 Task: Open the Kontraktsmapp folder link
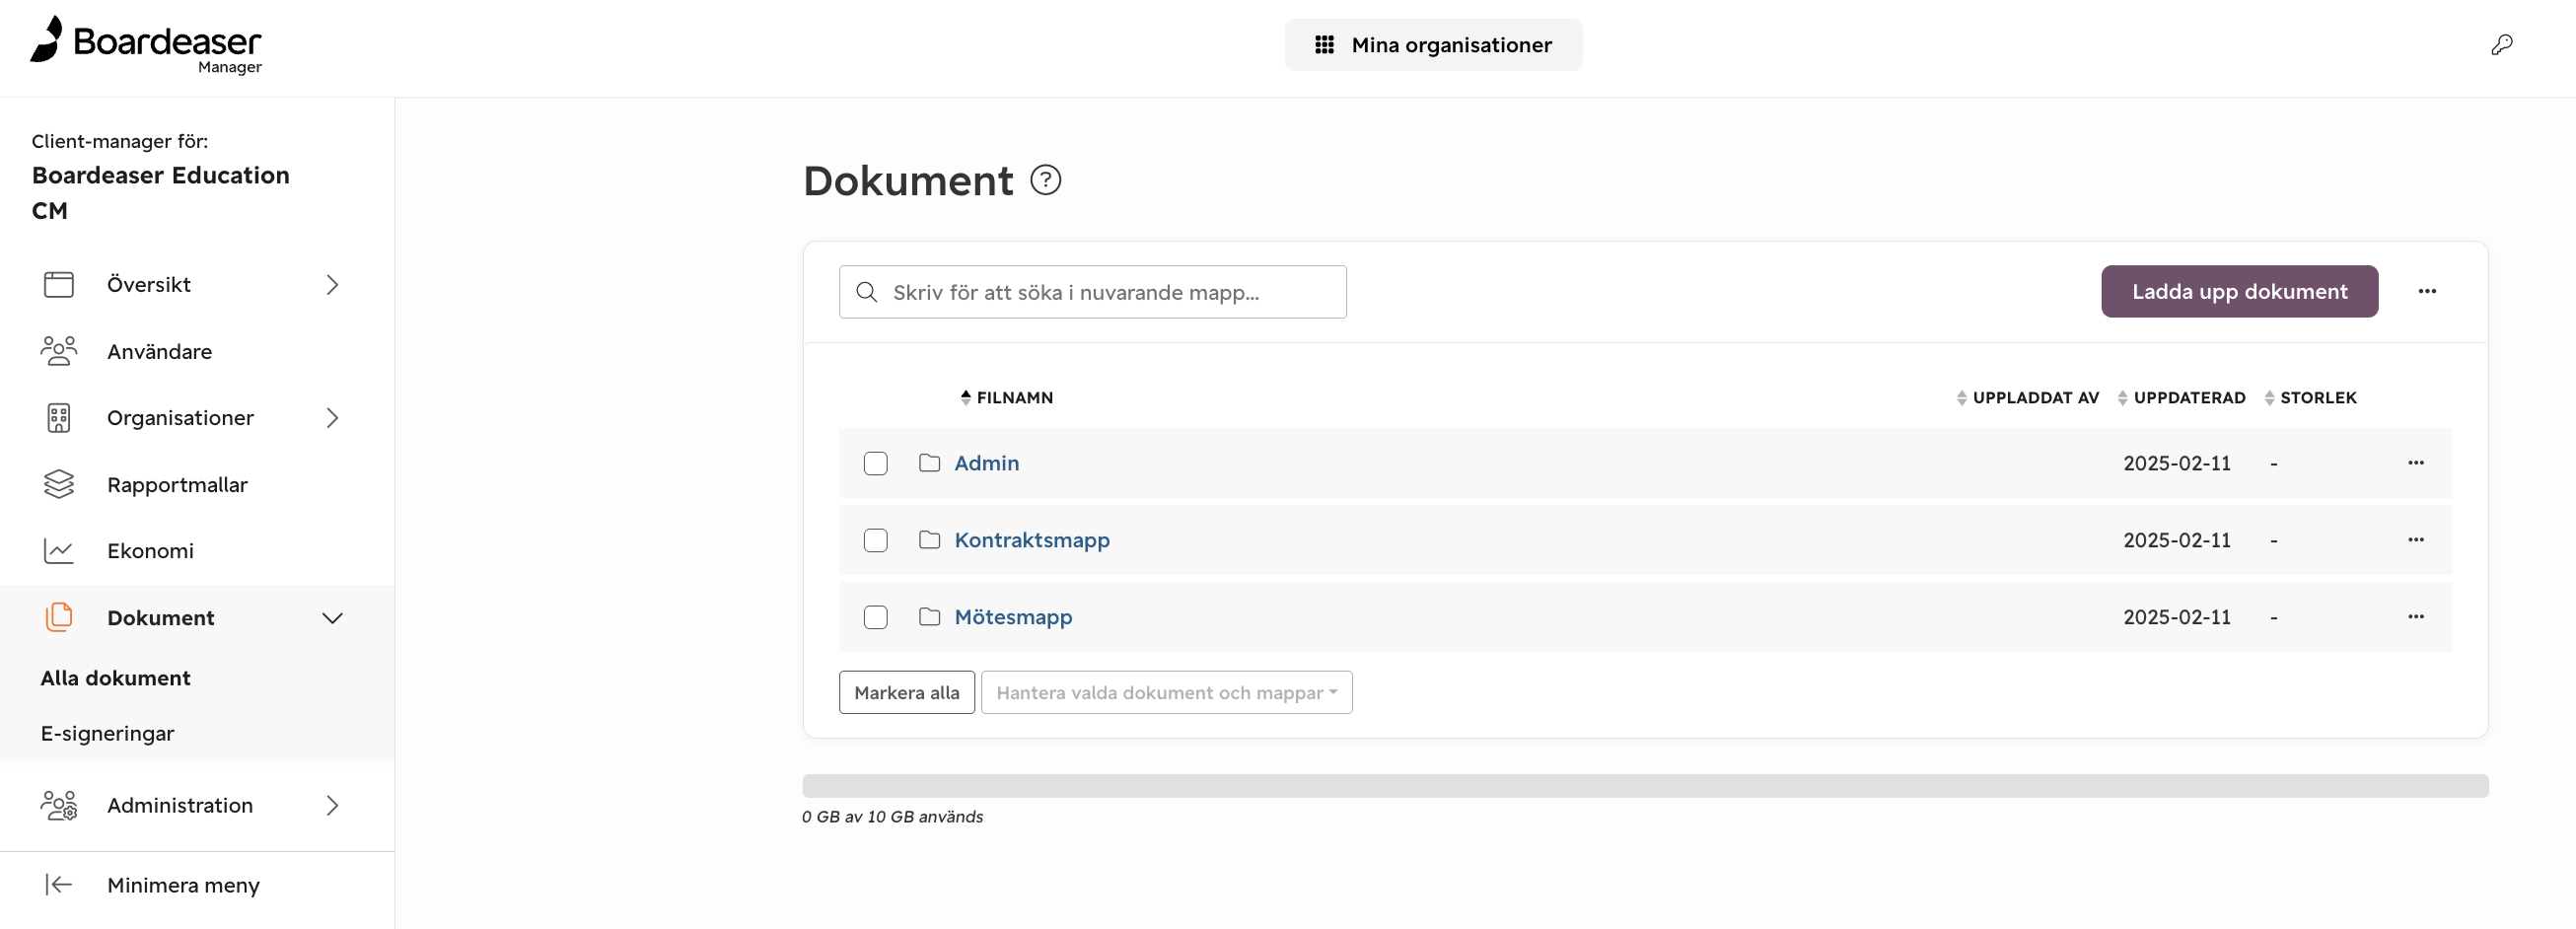click(x=1031, y=540)
